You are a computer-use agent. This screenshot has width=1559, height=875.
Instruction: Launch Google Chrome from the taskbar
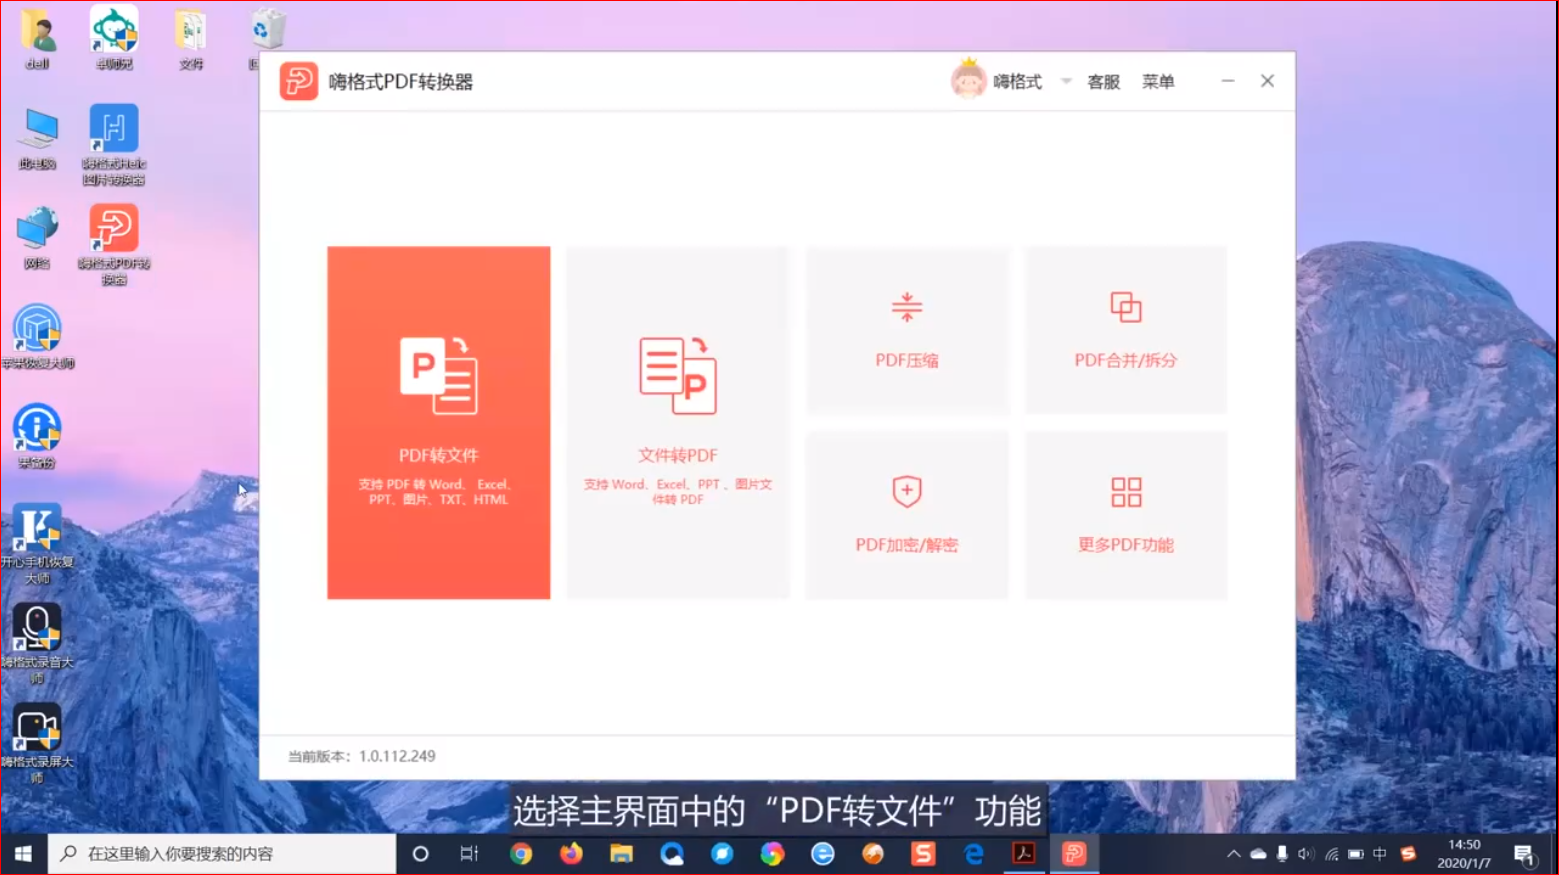(x=521, y=853)
